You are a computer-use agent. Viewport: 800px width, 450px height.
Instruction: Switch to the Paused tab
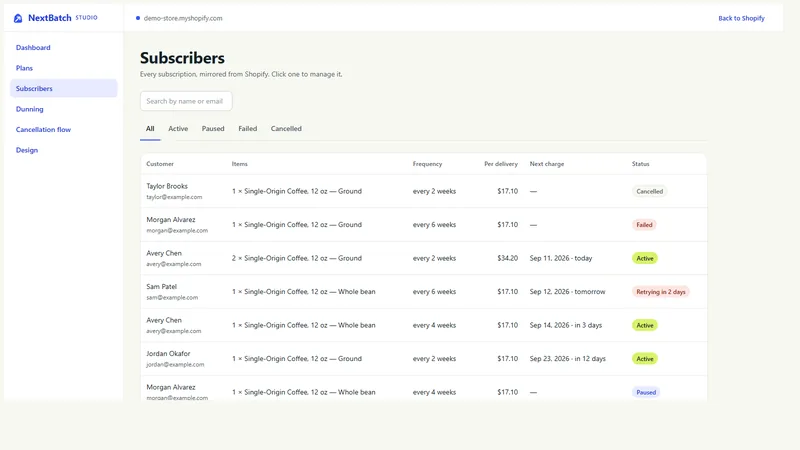(x=213, y=129)
